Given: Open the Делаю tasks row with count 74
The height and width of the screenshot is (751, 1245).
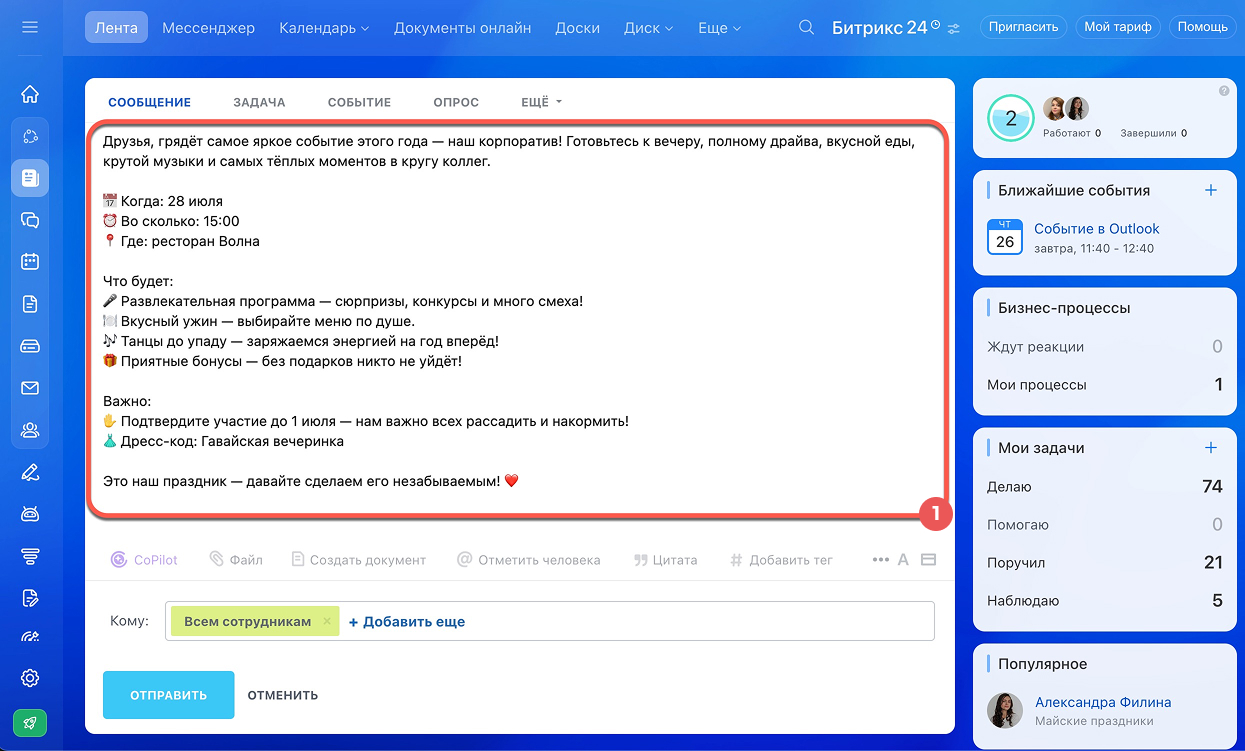Looking at the screenshot, I should tap(1105, 487).
